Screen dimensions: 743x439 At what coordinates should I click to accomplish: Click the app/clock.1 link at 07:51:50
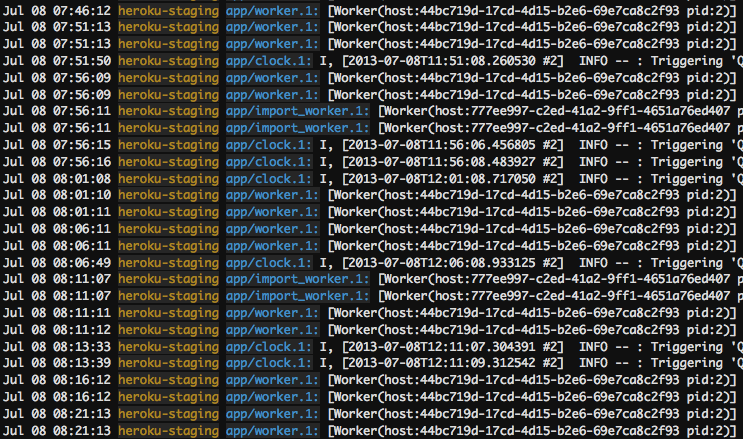(269, 61)
